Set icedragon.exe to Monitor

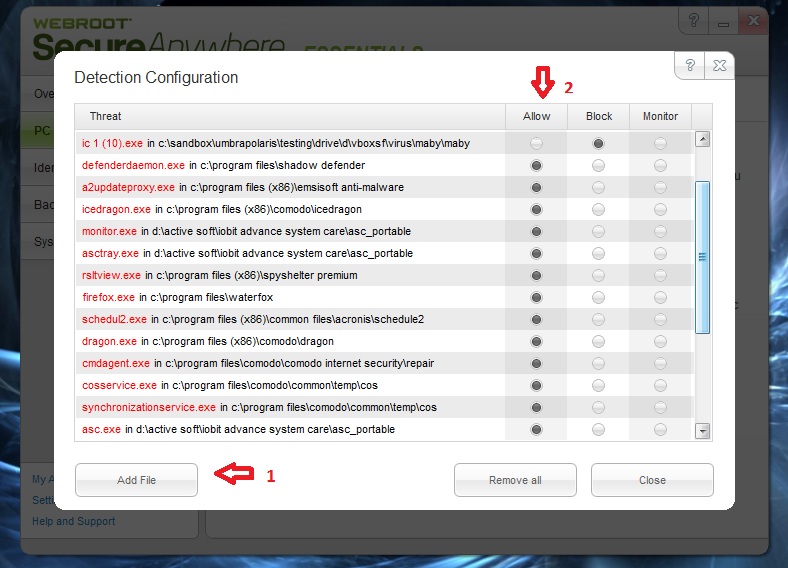(660, 210)
